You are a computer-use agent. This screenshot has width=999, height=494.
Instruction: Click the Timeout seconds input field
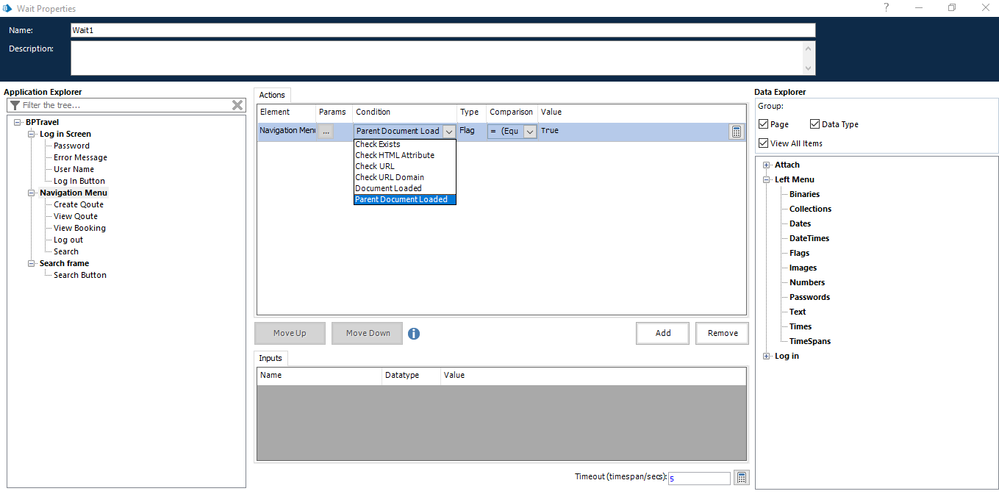tap(699, 478)
